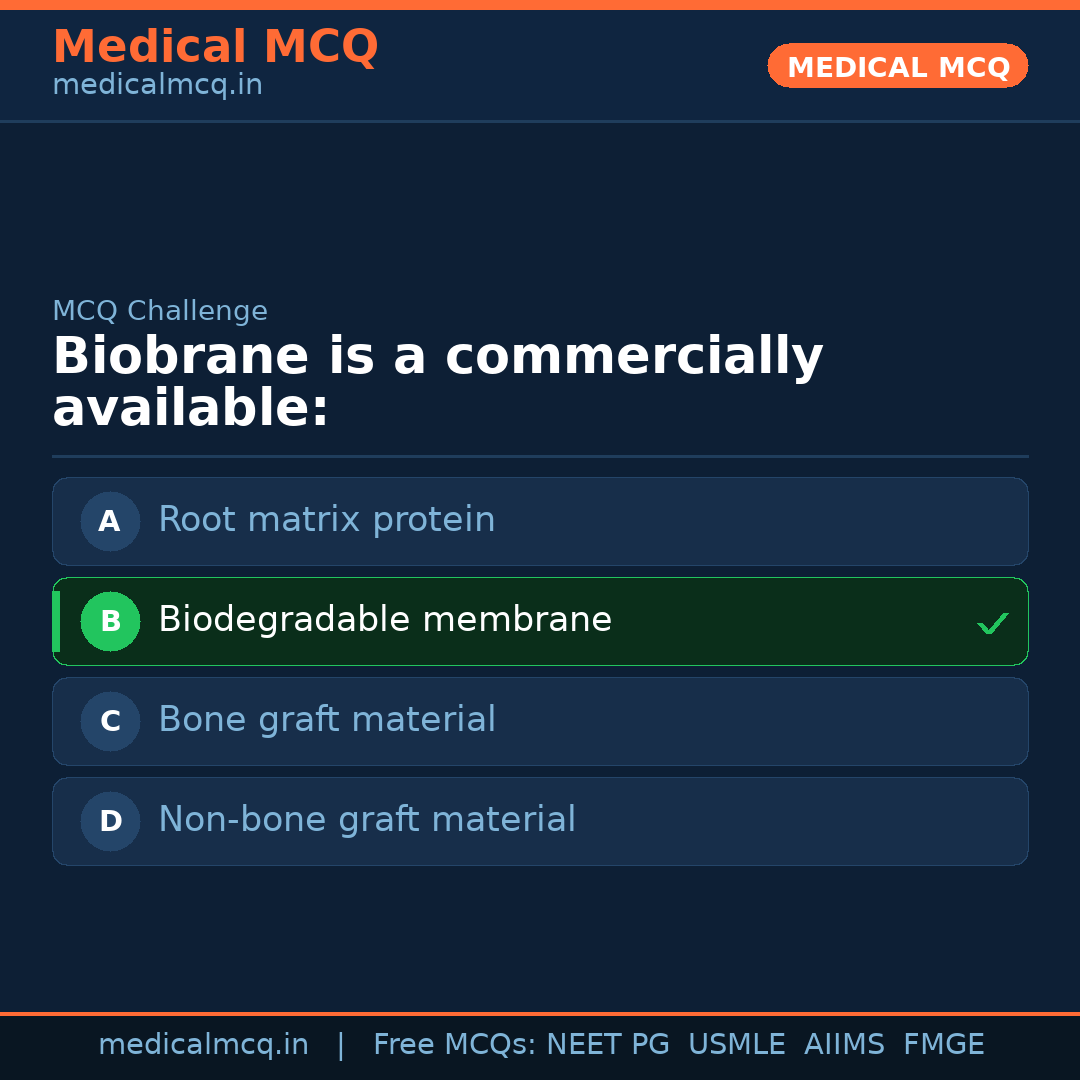Viewport: 1080px width, 1080px height.
Task: Pick the "Bone graft material" answer text
Action: (326, 720)
